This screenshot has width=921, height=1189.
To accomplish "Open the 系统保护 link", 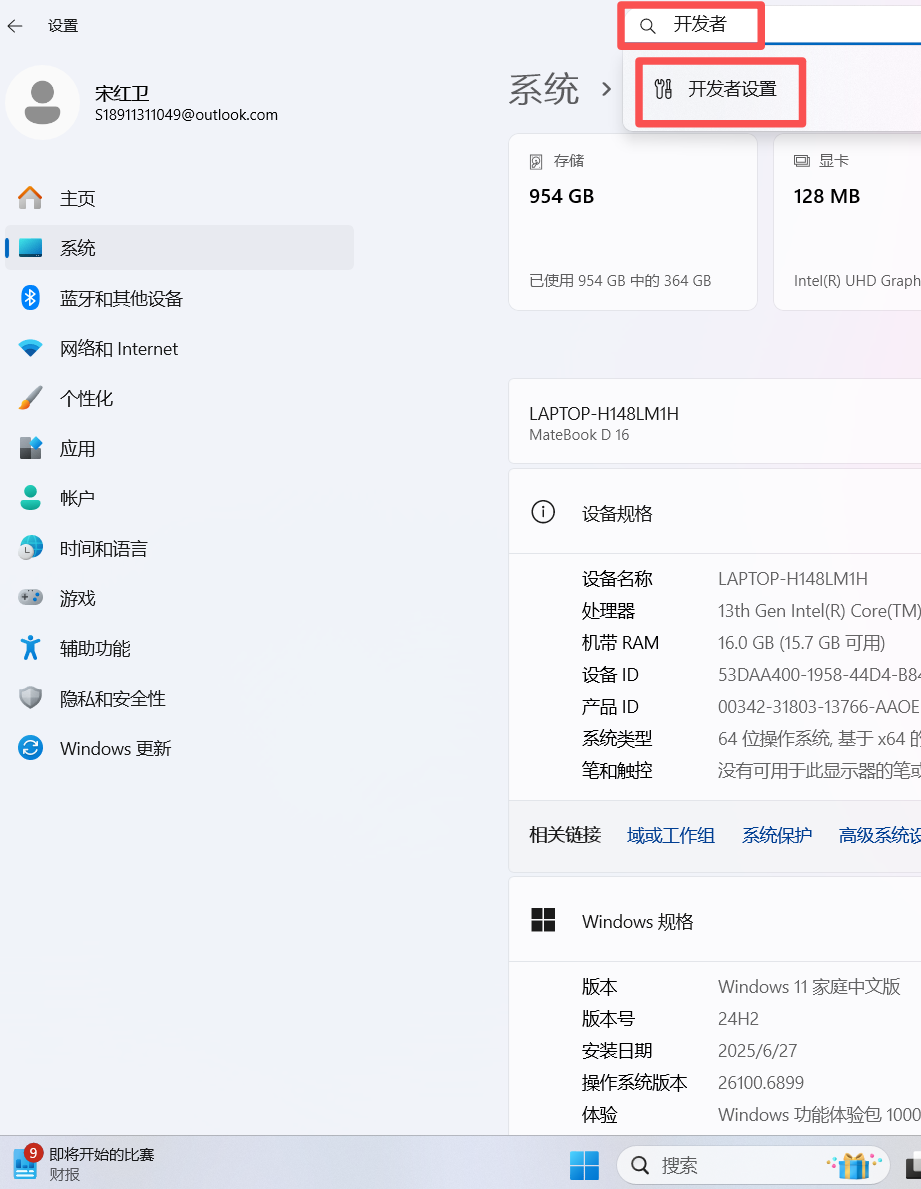I will coord(776,835).
